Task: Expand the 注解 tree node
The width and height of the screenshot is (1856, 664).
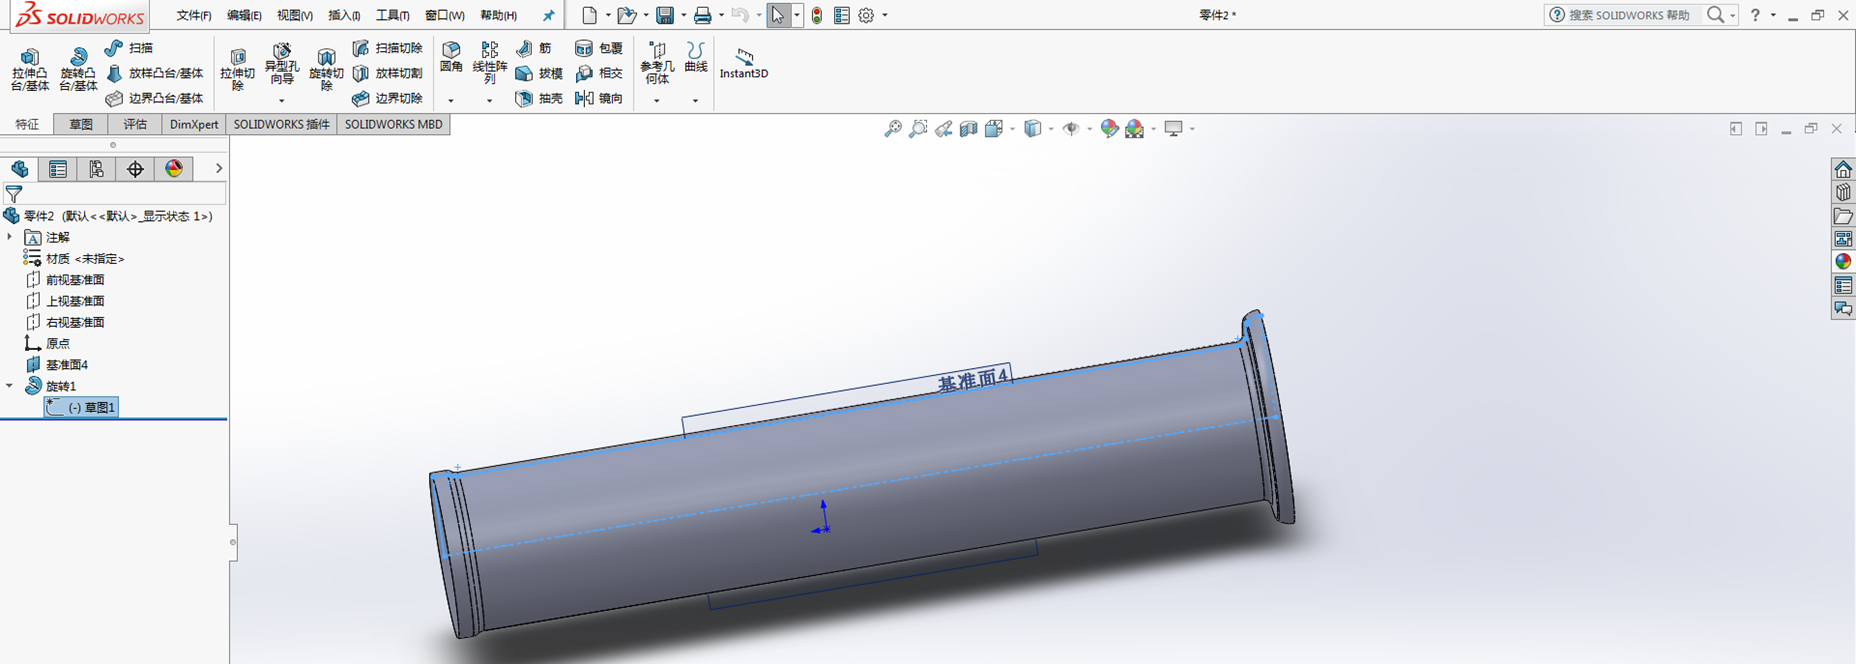Action: (10, 237)
